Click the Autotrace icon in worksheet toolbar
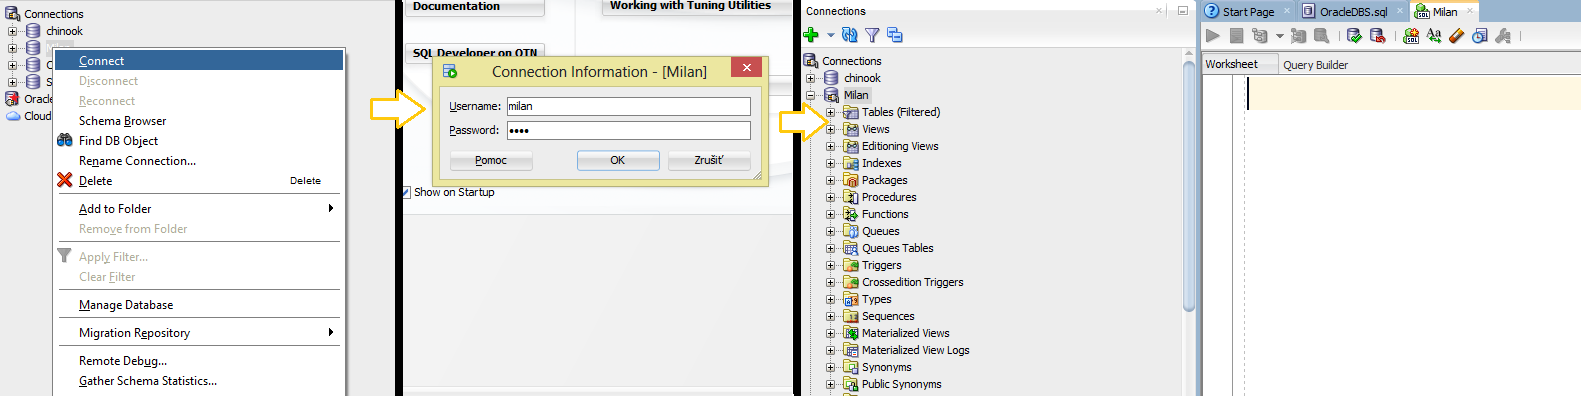This screenshot has width=1581, height=396. click(1298, 36)
